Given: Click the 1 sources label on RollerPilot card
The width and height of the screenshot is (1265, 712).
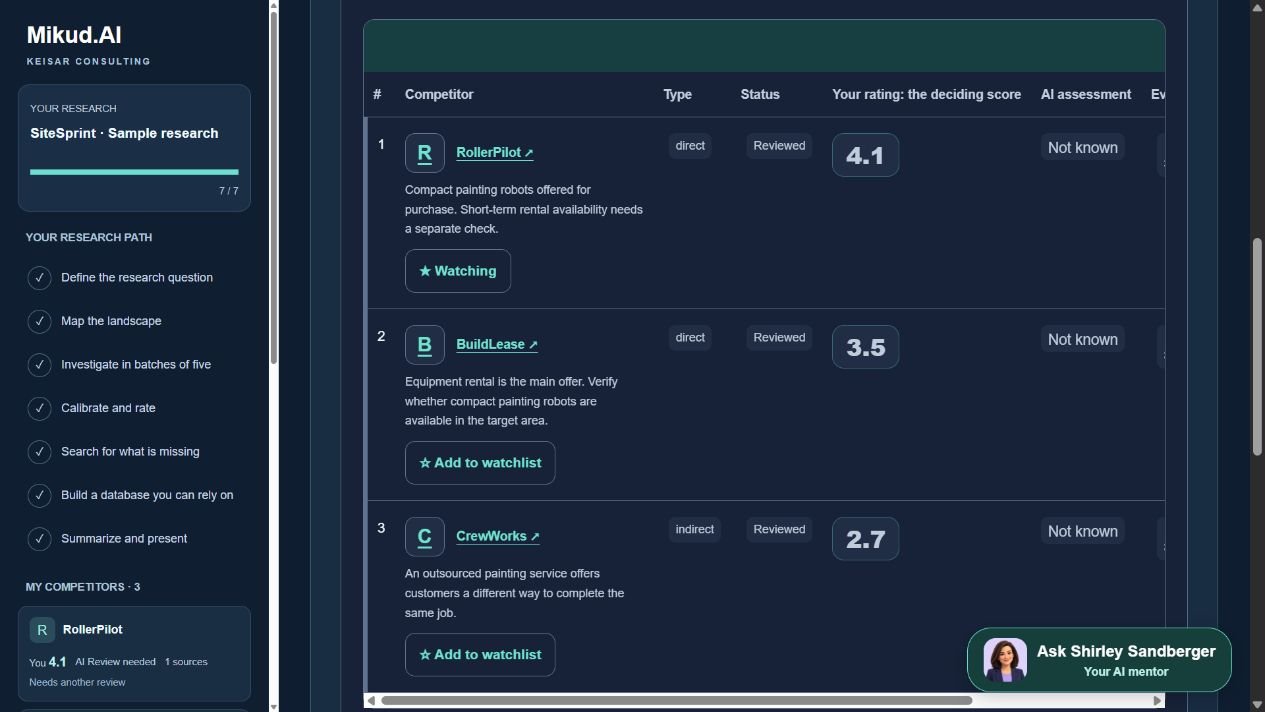Looking at the screenshot, I should [186, 662].
